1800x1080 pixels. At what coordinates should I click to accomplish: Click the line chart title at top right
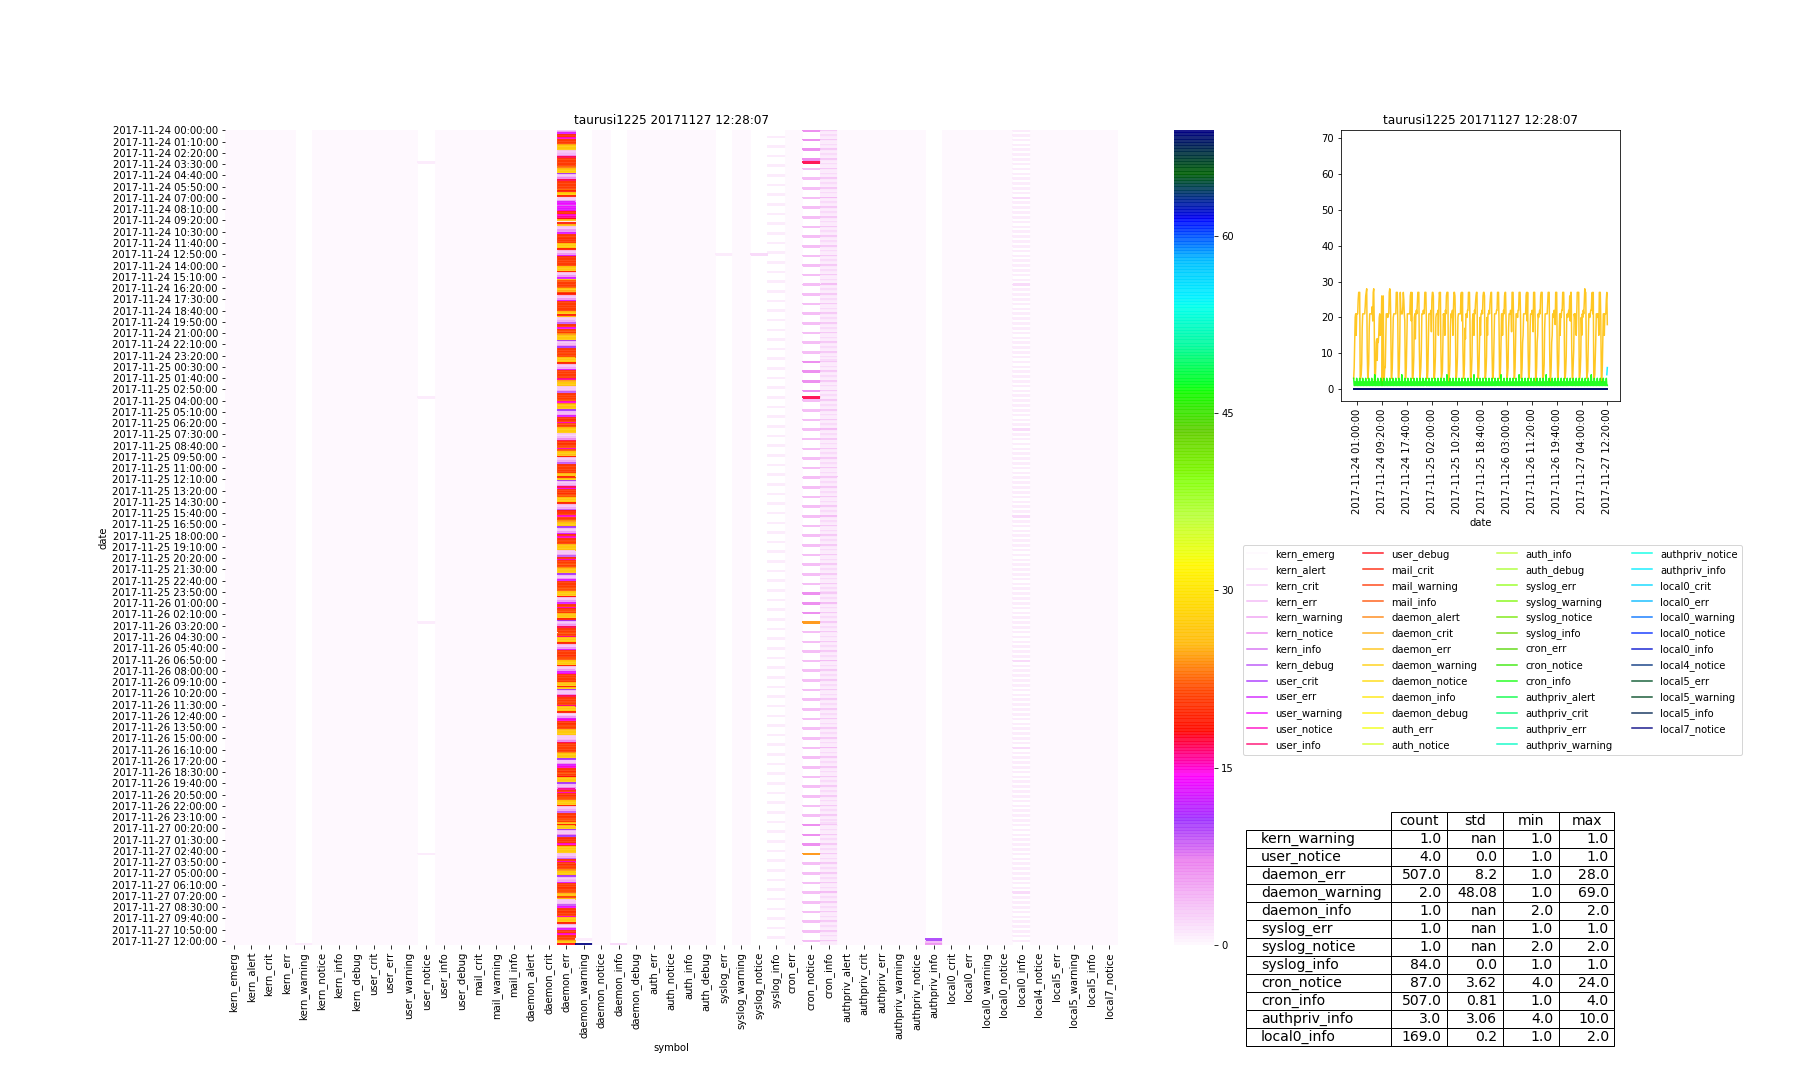[1480, 120]
